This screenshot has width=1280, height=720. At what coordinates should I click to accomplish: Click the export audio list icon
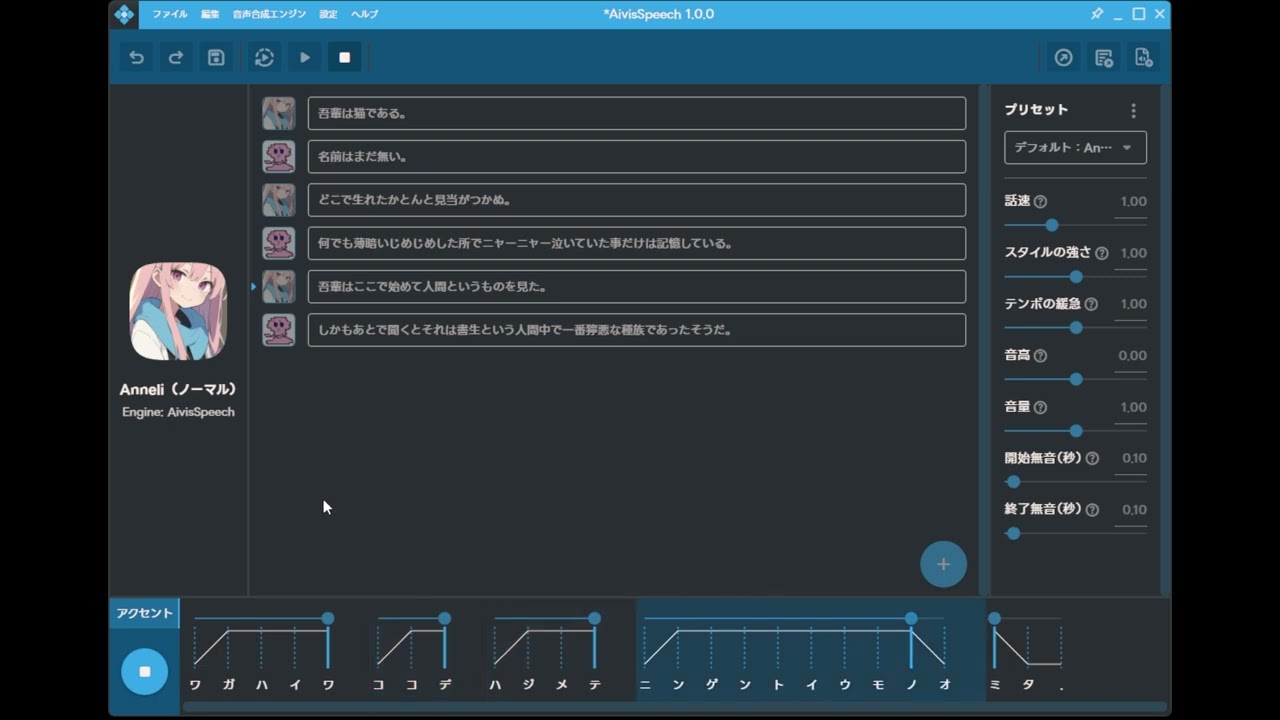1104,58
